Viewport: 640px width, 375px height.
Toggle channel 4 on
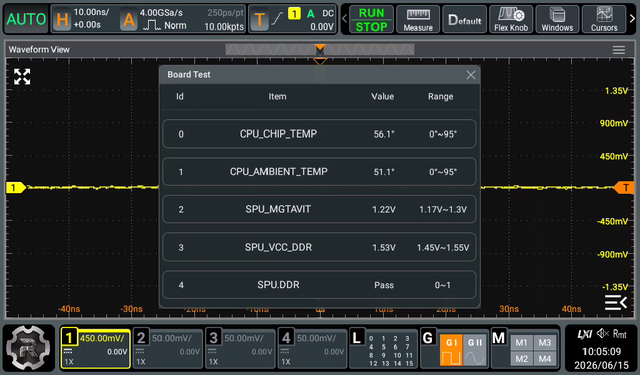click(313, 349)
